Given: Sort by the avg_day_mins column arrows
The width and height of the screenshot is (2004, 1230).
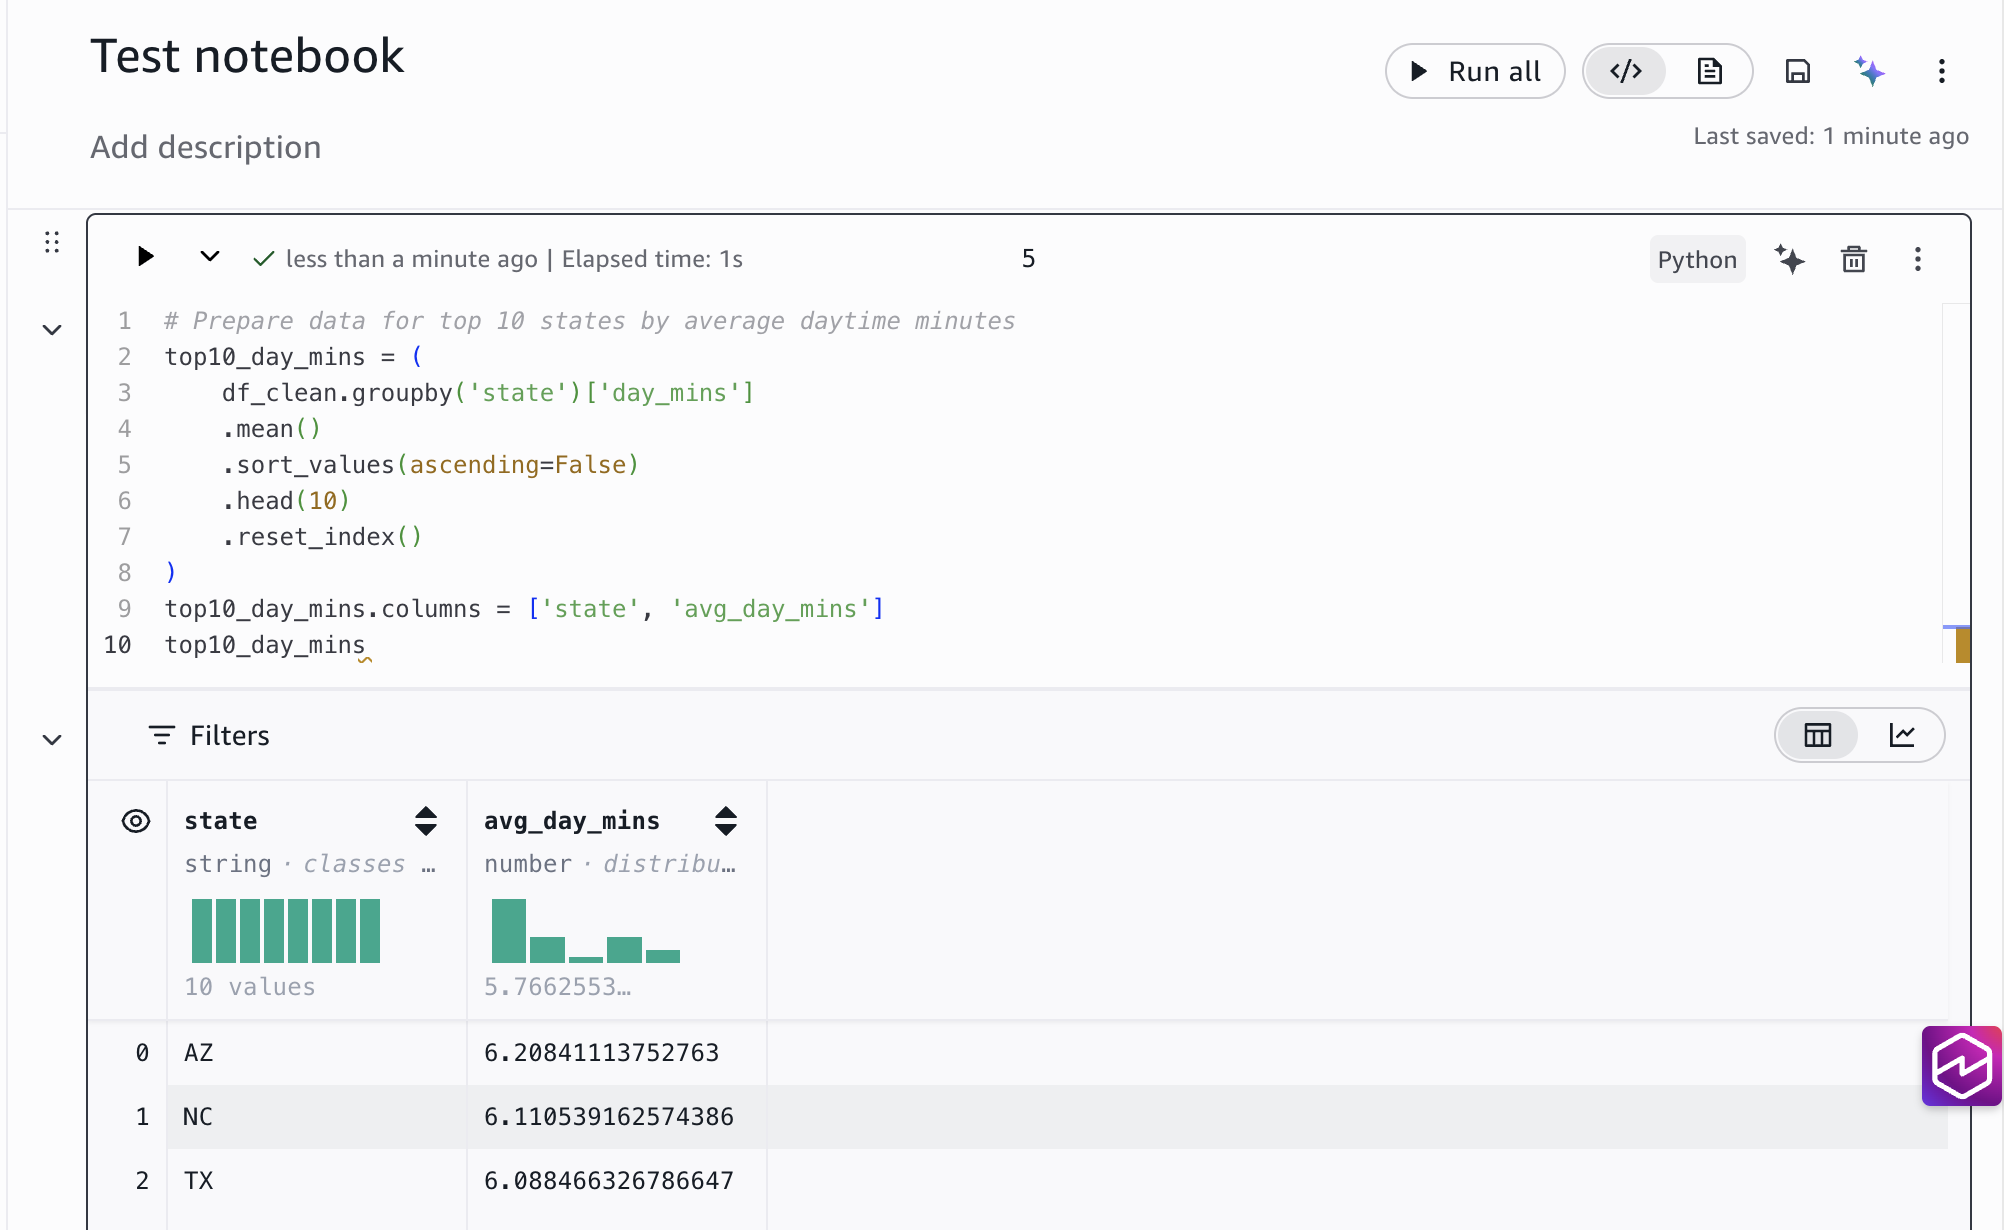Looking at the screenshot, I should (x=726, y=821).
